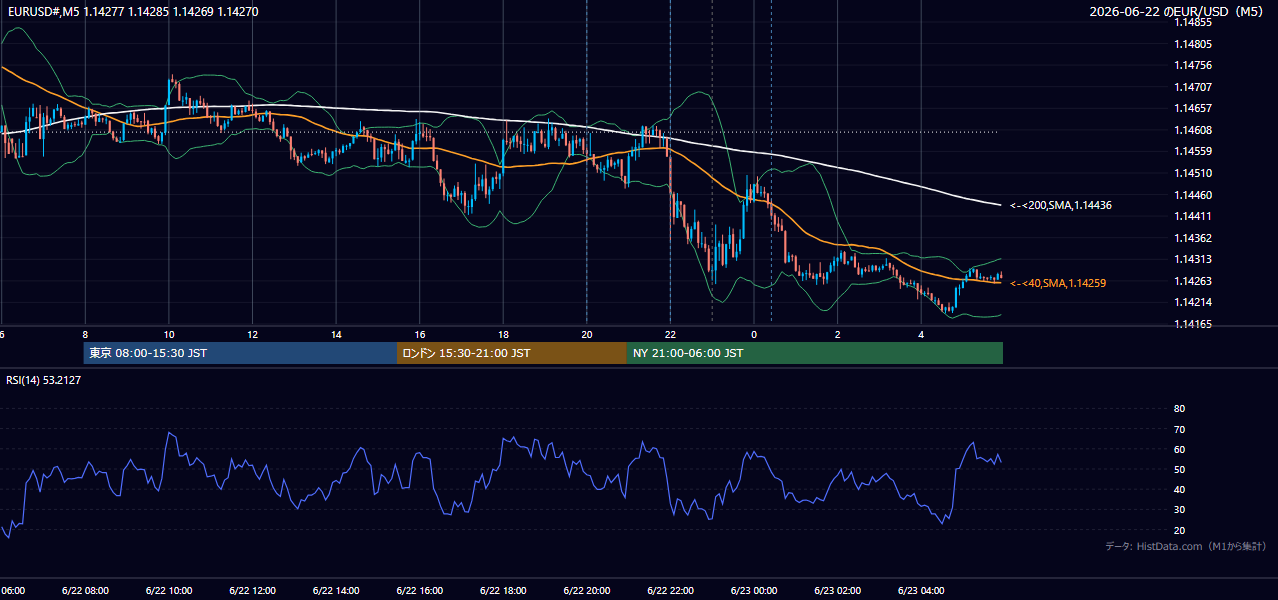Click the 6/23 00:00 date label
Screen dimensions: 1278x600
click(754, 590)
